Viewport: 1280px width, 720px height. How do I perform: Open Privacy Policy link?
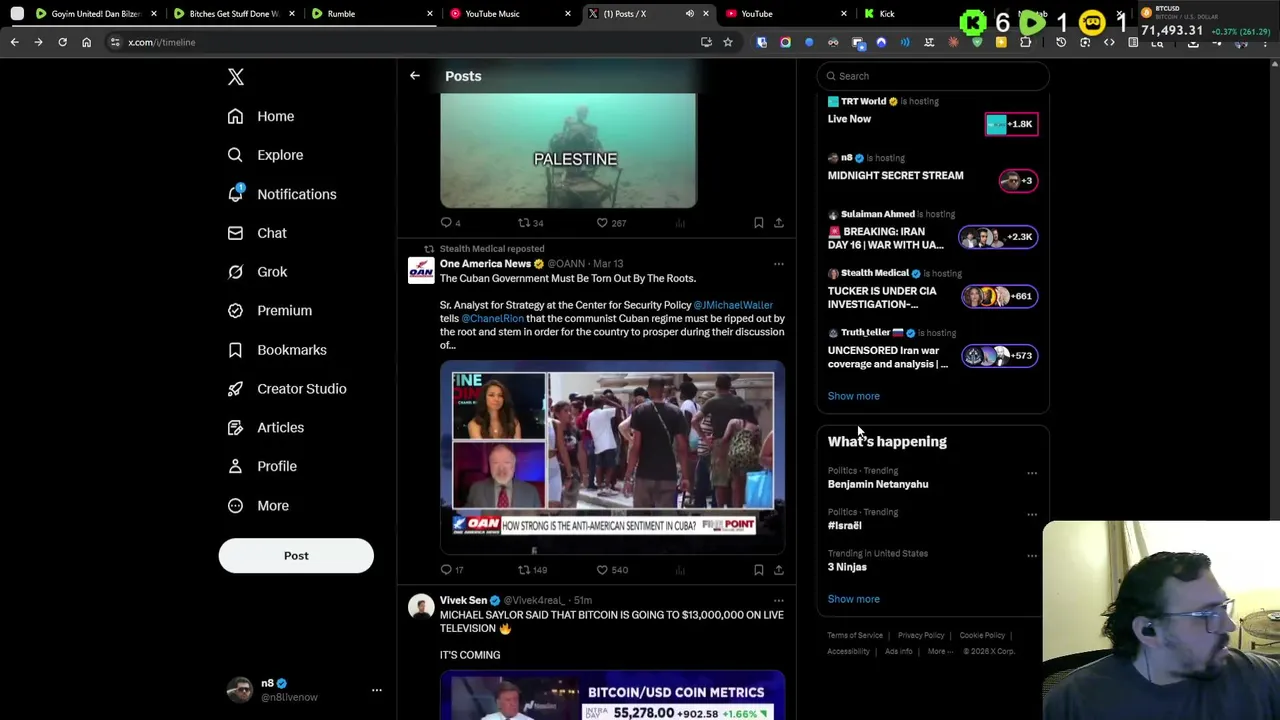coord(921,635)
